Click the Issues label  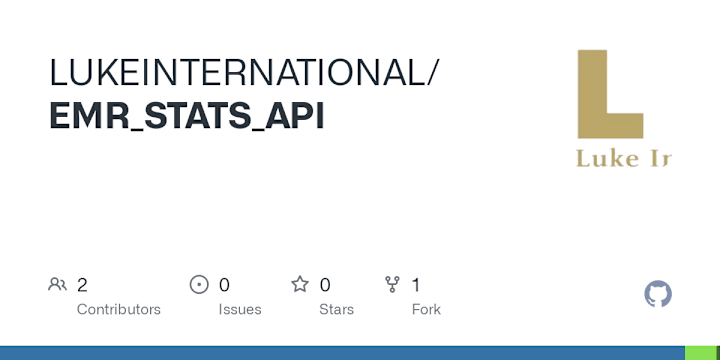[240, 309]
